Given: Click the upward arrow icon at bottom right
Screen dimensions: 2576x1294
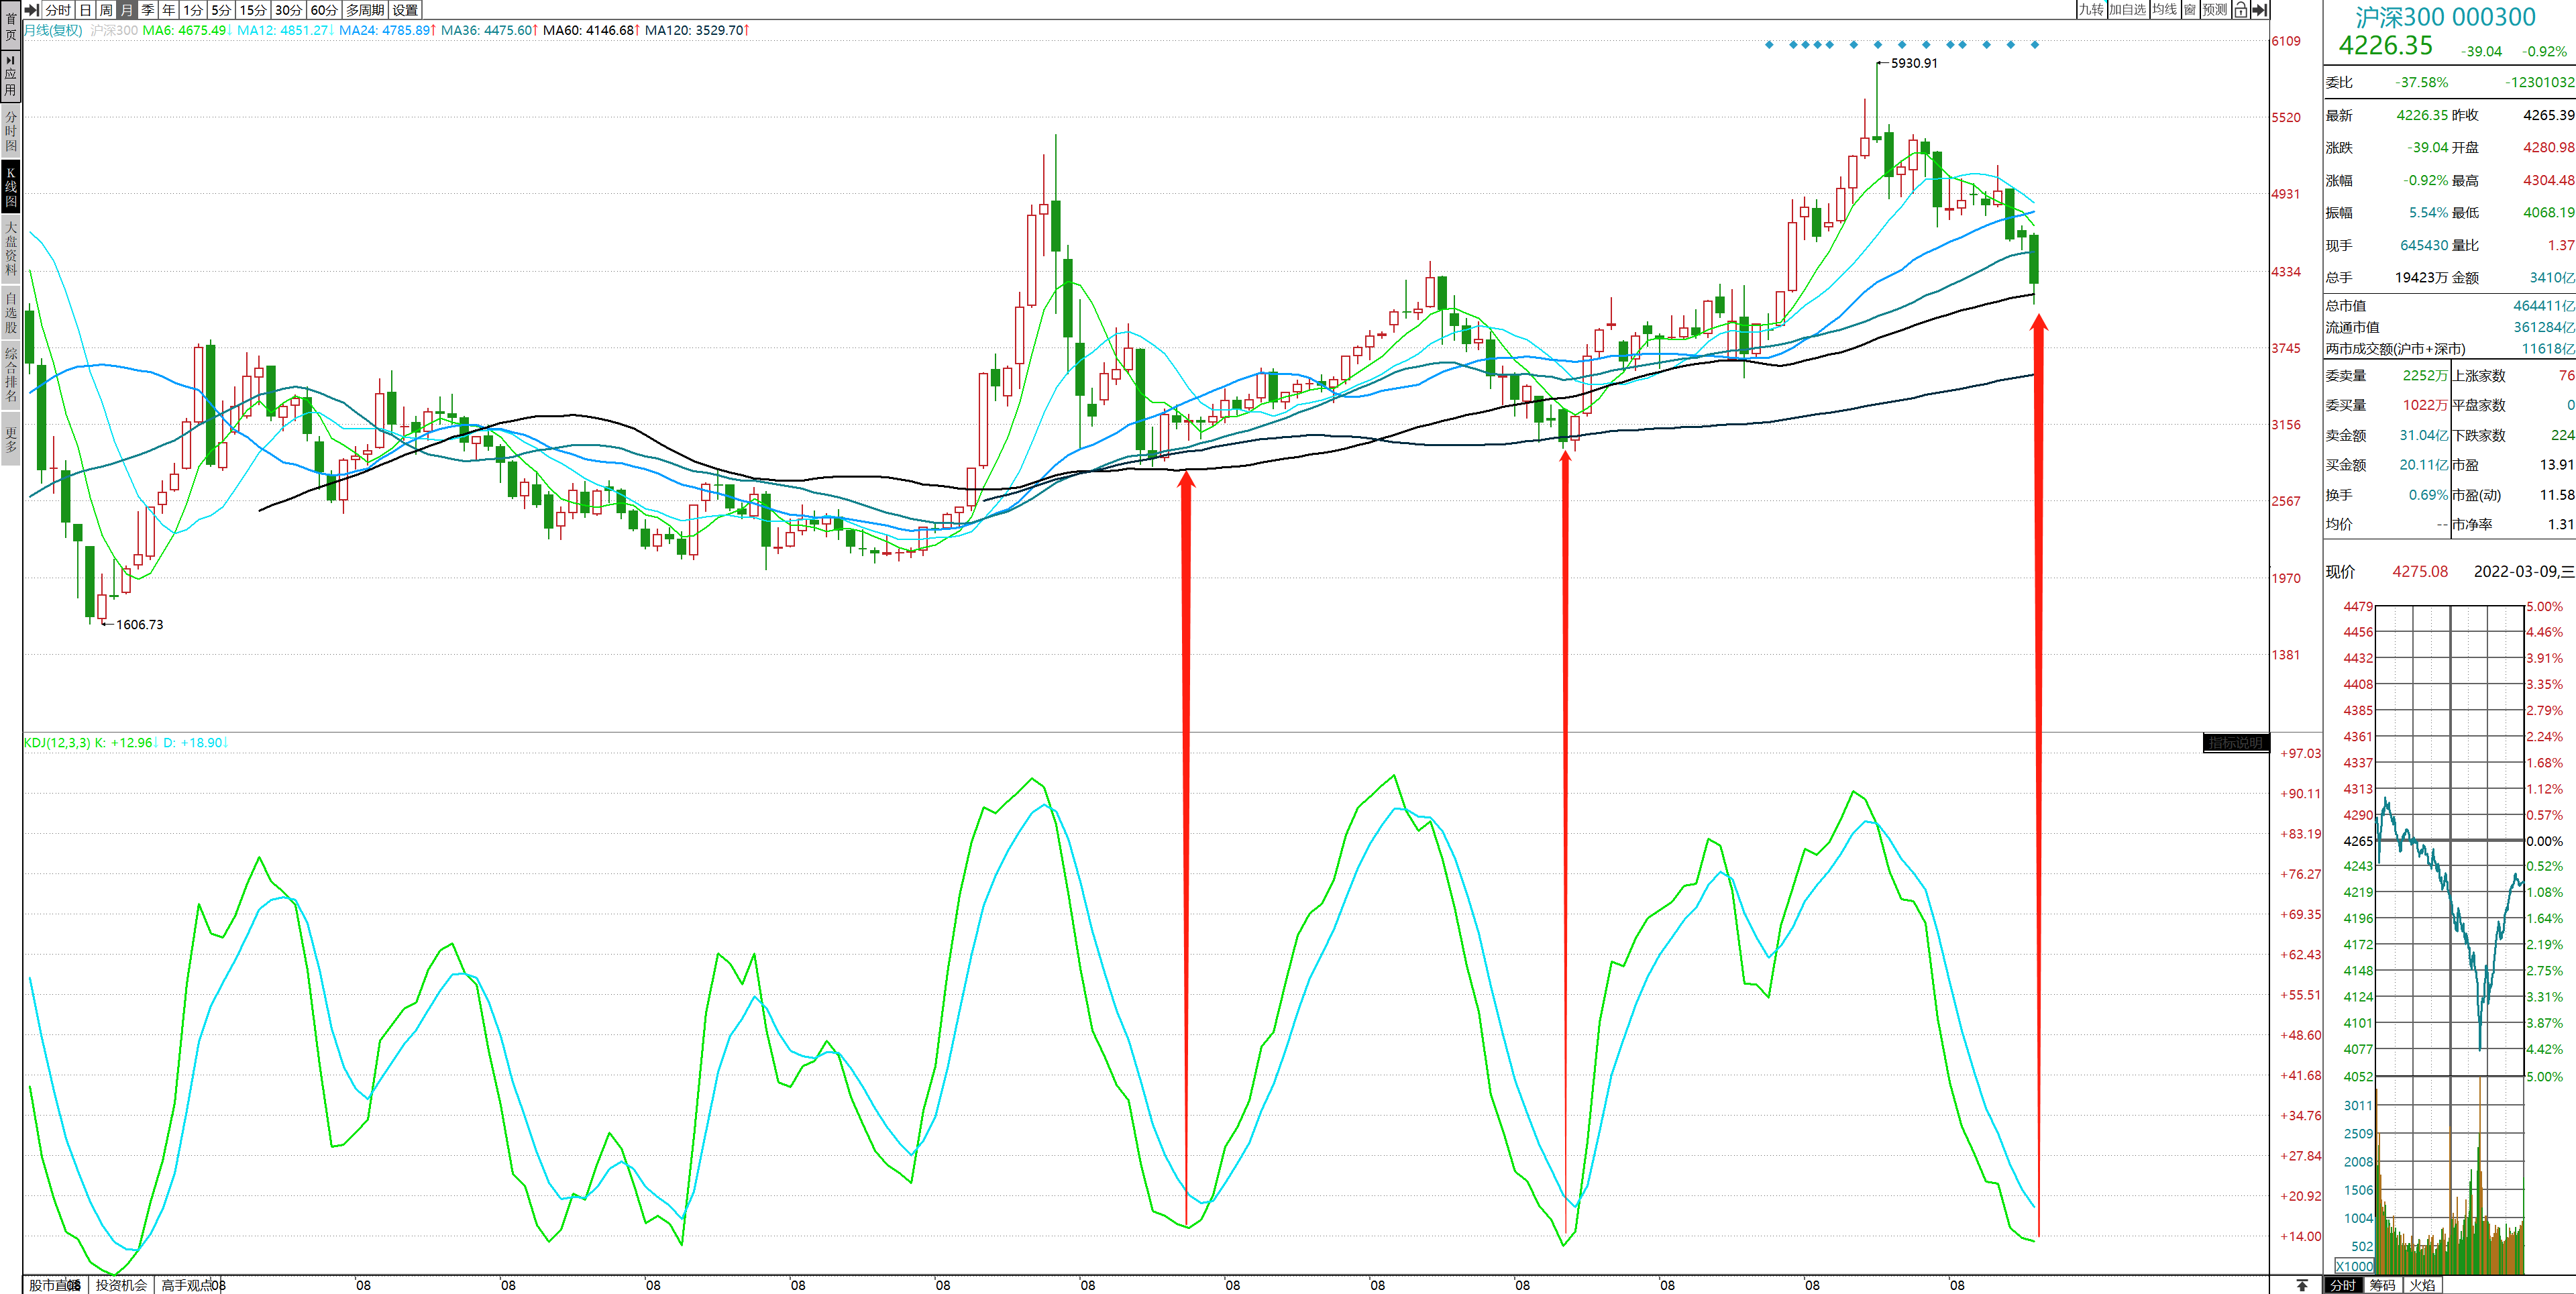Looking at the screenshot, I should click(x=2302, y=1285).
